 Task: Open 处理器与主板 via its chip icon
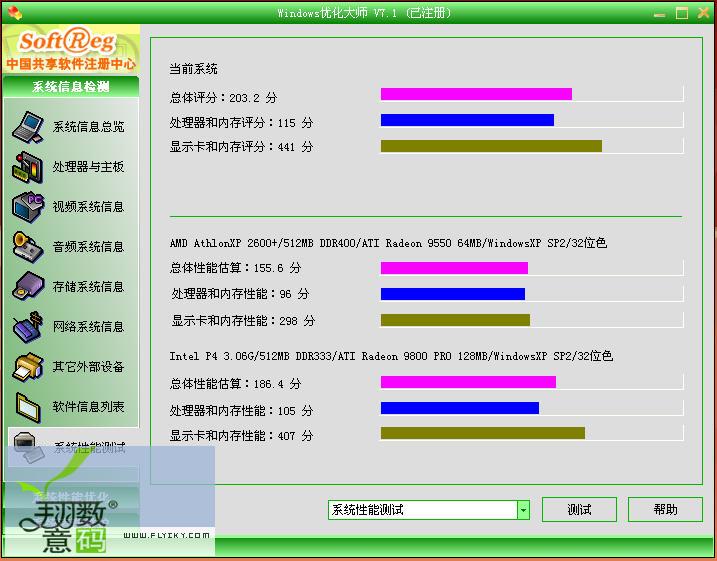[28, 167]
